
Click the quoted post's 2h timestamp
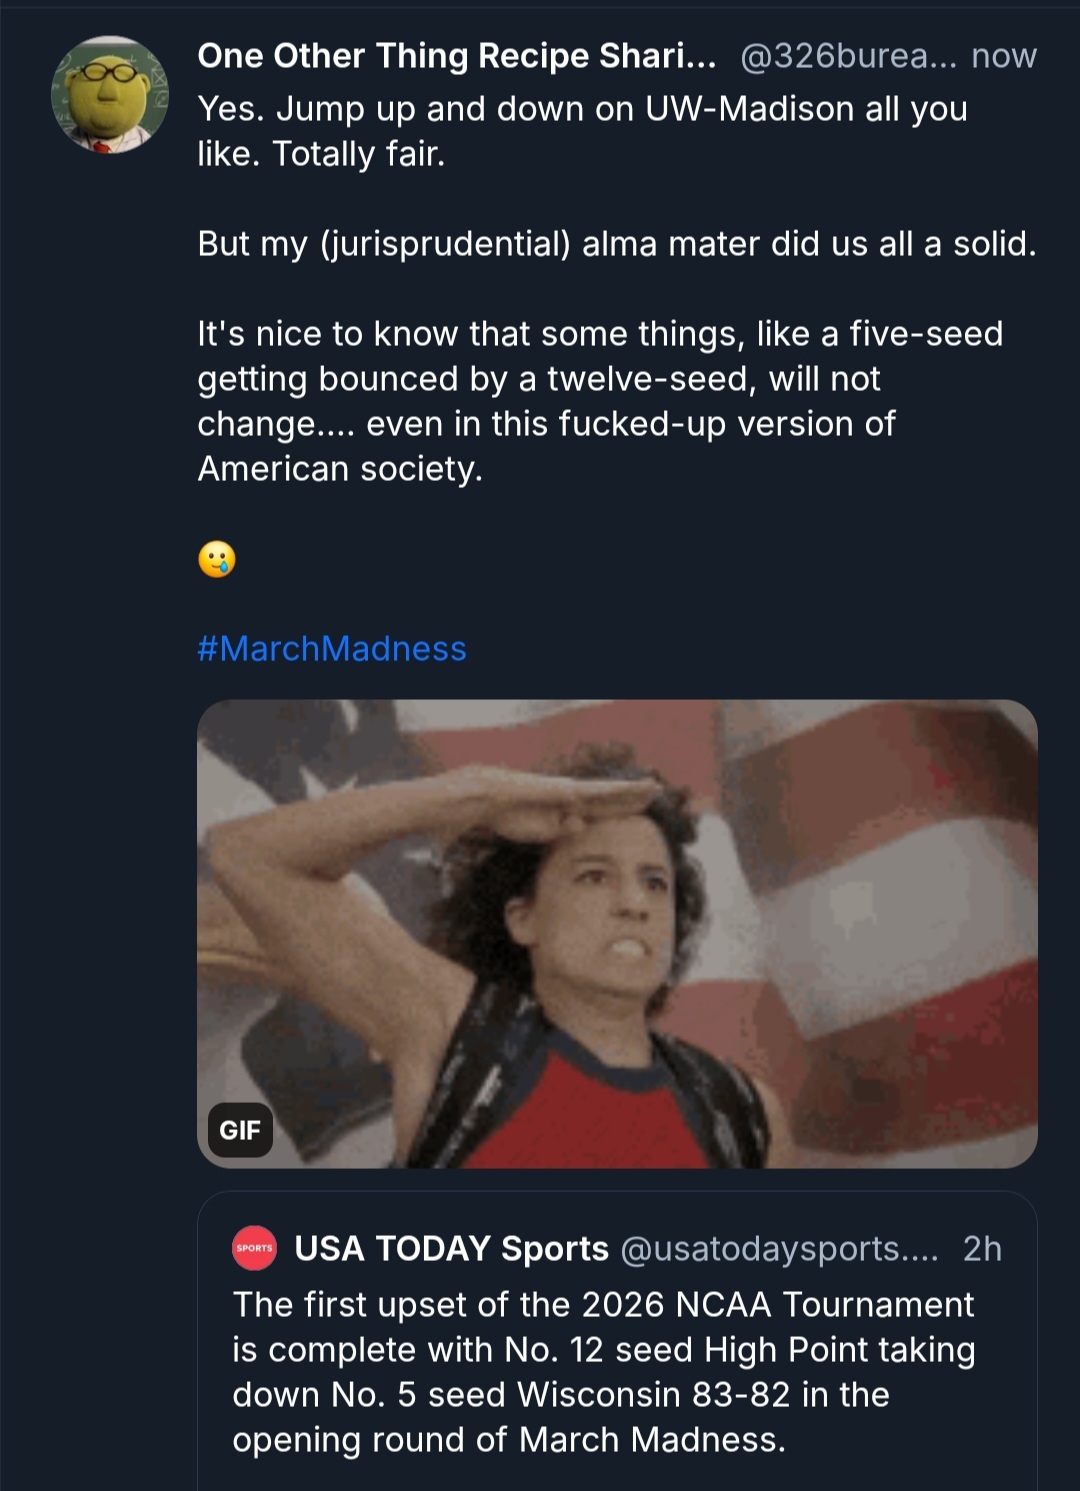[982, 1249]
